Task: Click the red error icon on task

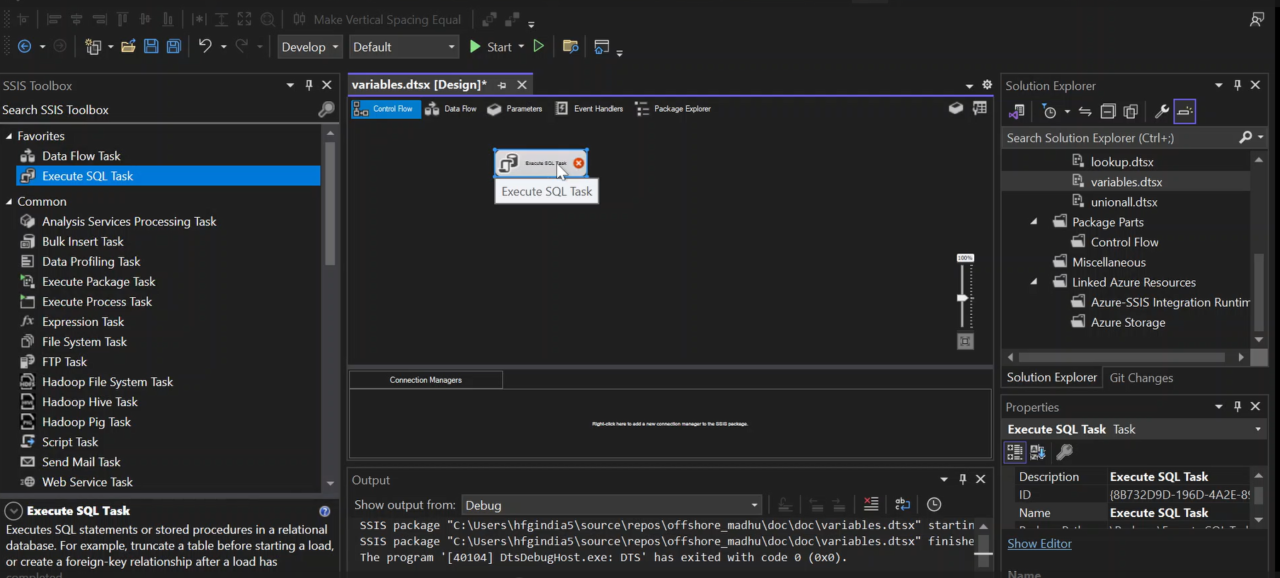Action: [579, 163]
